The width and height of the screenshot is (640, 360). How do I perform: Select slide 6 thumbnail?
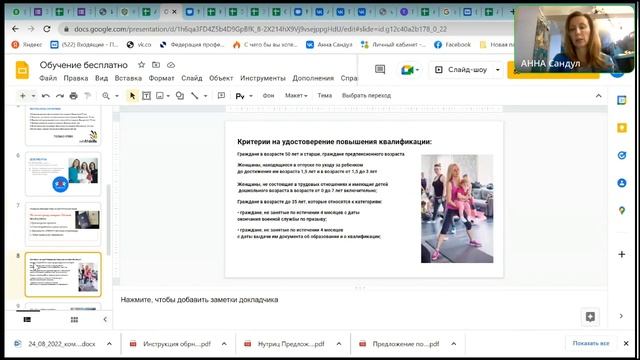pos(63,174)
